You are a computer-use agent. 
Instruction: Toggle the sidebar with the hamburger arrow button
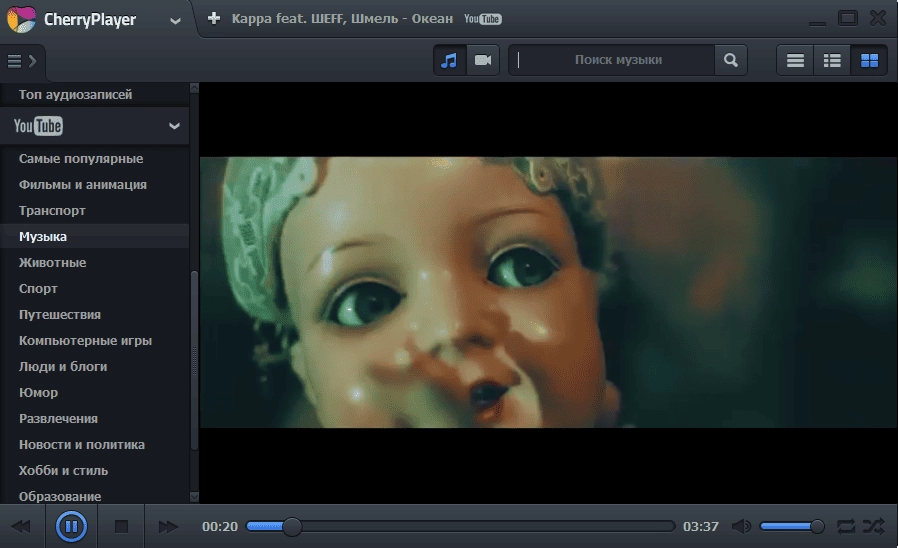(x=22, y=61)
